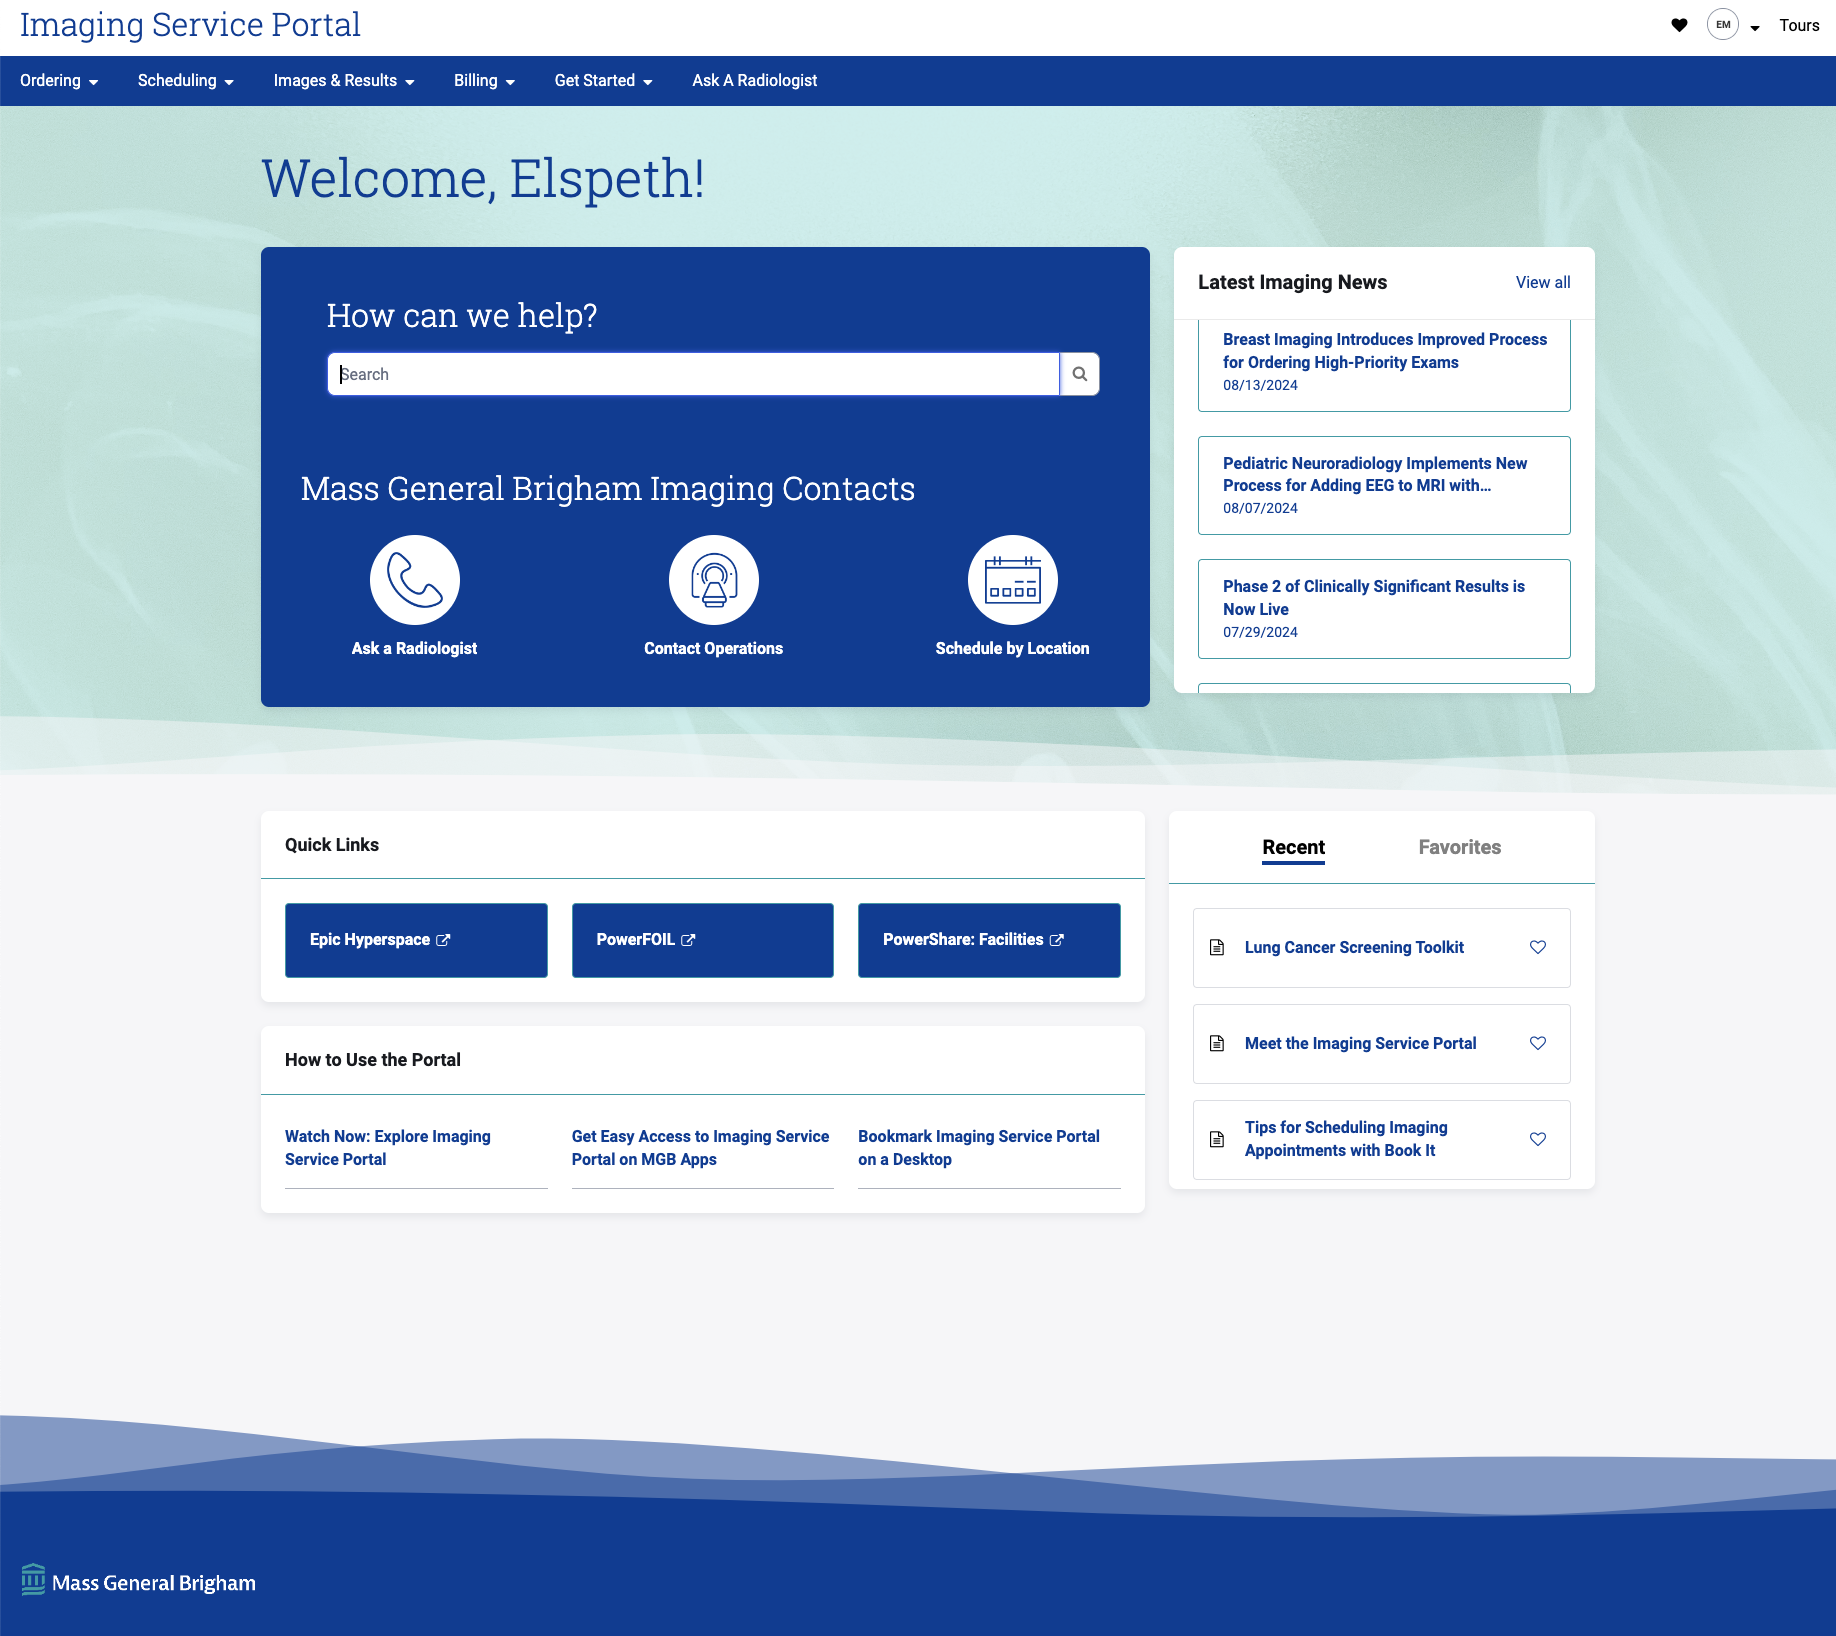
Task: Click the Imaging Service Portal title
Action: coord(190,25)
